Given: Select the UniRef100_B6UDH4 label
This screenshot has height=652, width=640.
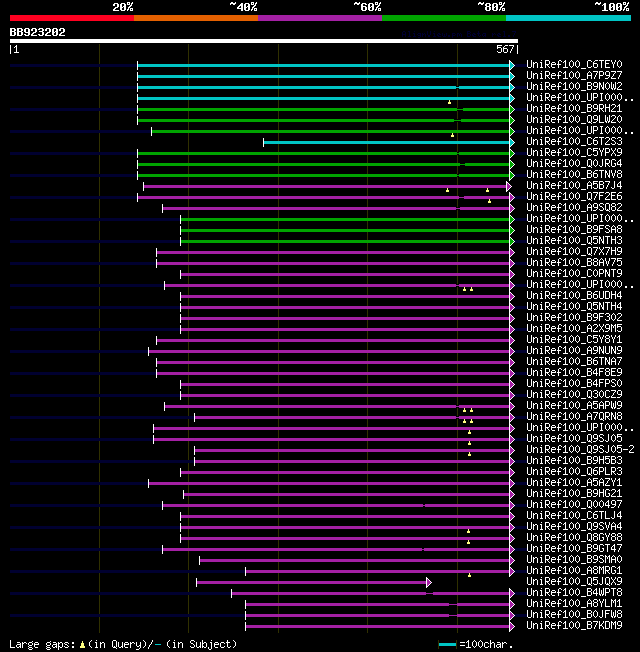Looking at the screenshot, I should pos(574,296).
